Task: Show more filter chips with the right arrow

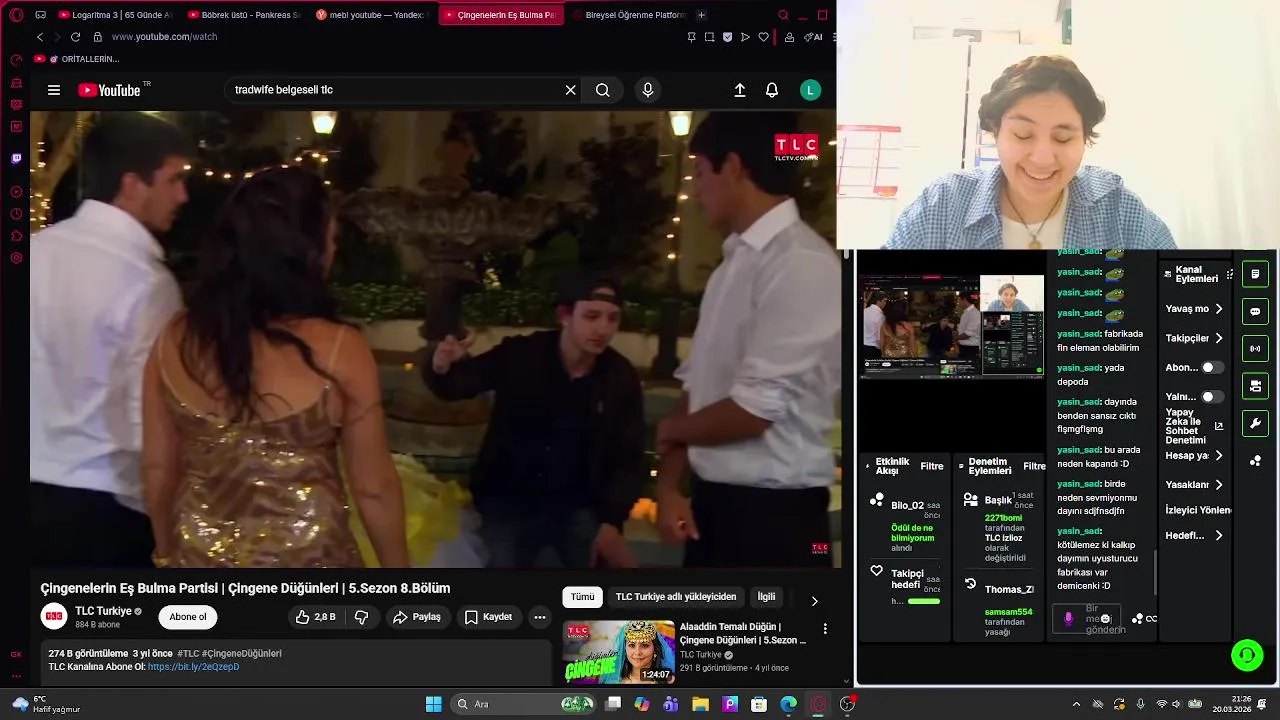Action: coord(814,601)
